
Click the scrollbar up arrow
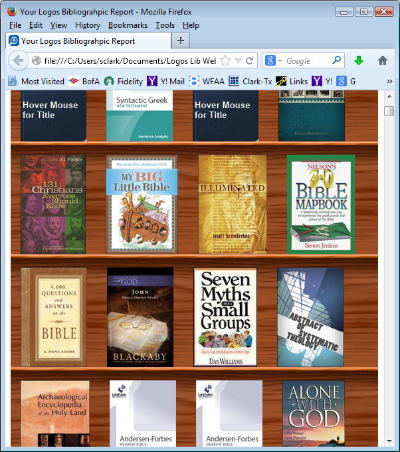389,96
